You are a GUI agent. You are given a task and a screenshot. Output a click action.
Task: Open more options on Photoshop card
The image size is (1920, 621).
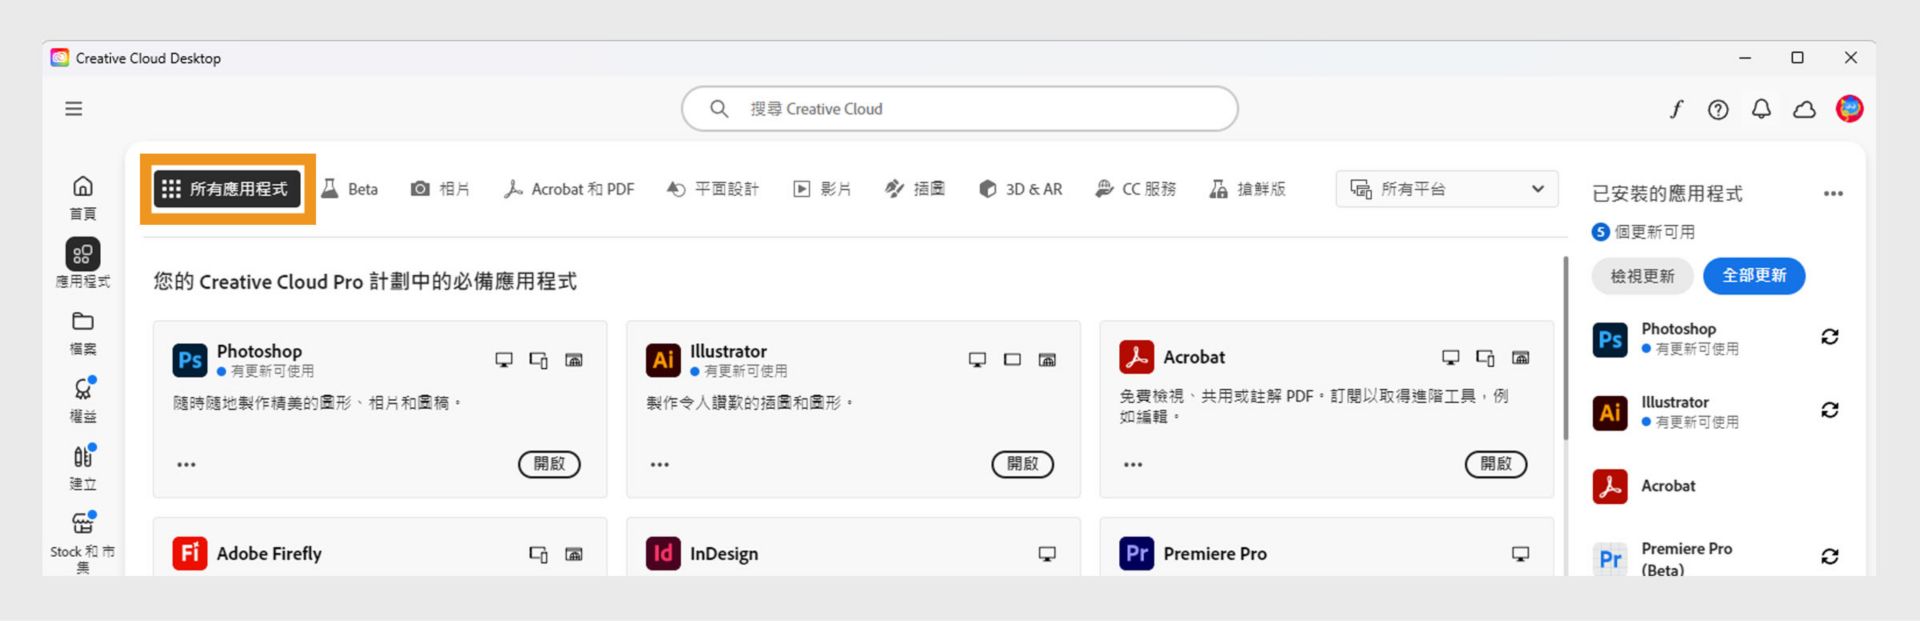point(186,465)
